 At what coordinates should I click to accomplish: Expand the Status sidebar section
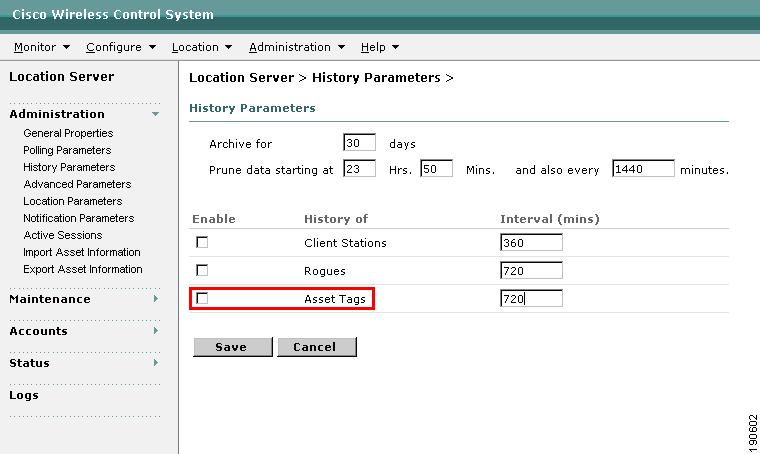[156, 363]
